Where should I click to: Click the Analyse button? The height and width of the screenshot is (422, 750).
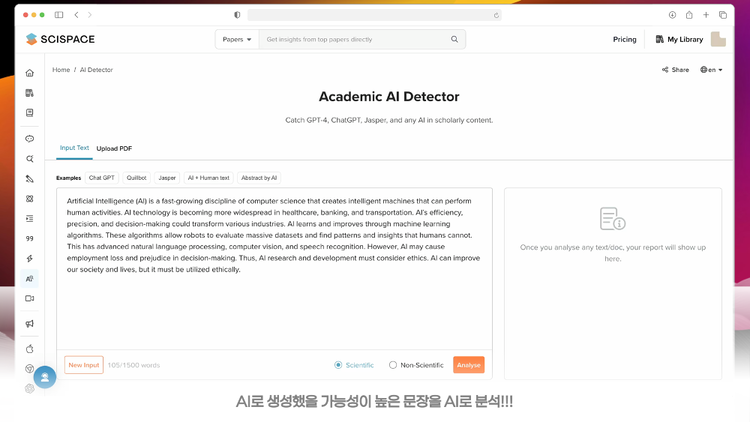point(469,365)
